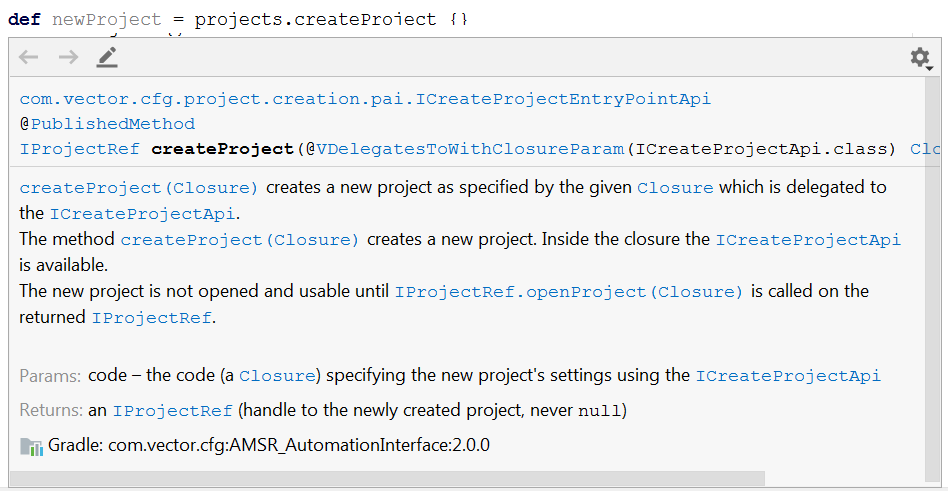Click the horizontal scrollbar of the popup
This screenshot has width=952, height=499.
click(x=387, y=479)
